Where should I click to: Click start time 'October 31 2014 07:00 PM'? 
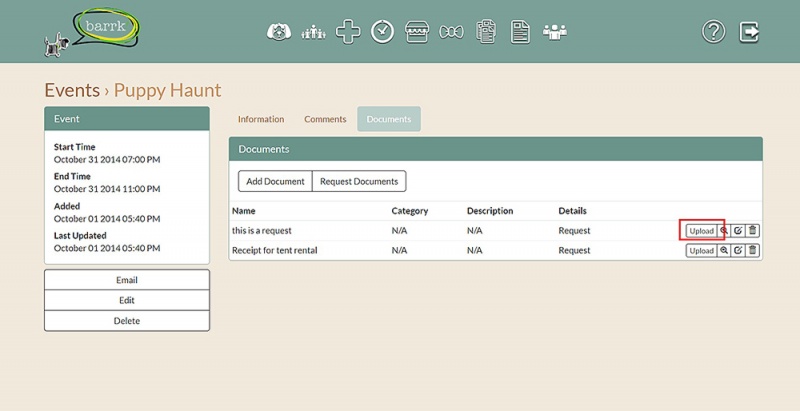(107, 160)
